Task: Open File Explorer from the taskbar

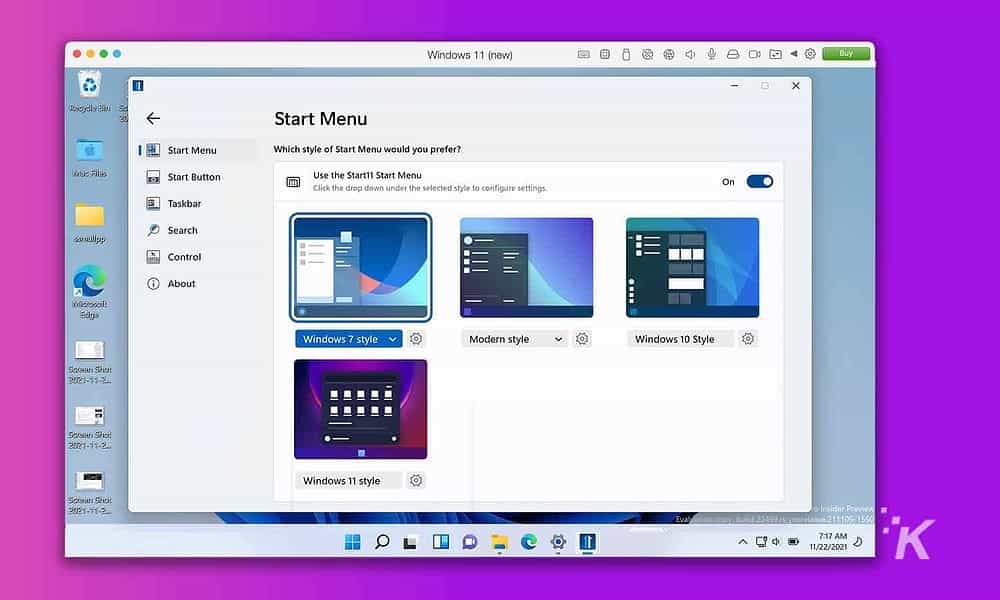Action: point(499,541)
